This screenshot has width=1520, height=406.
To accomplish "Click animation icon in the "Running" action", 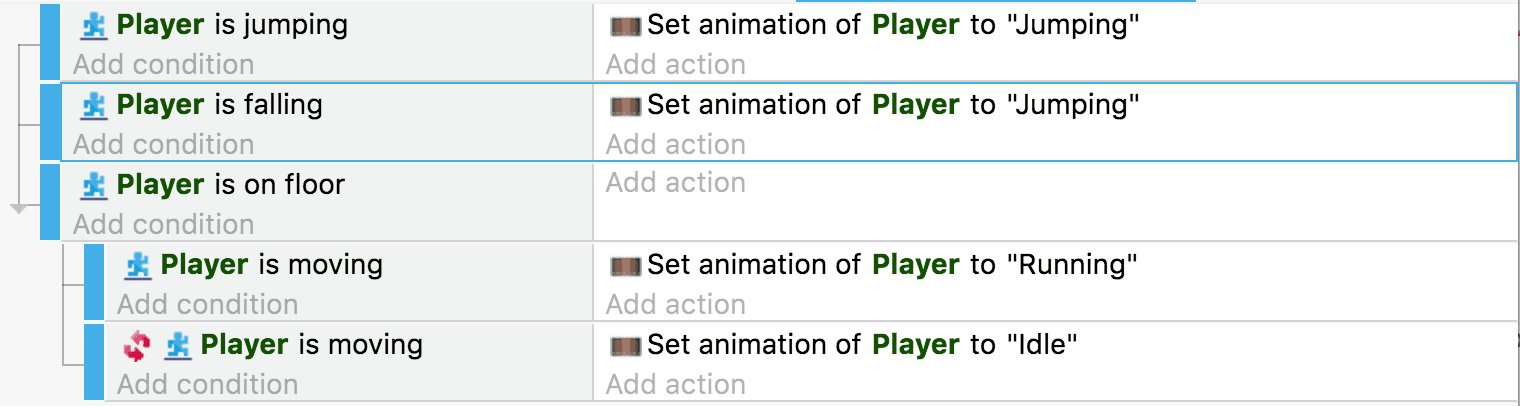I will [625, 265].
